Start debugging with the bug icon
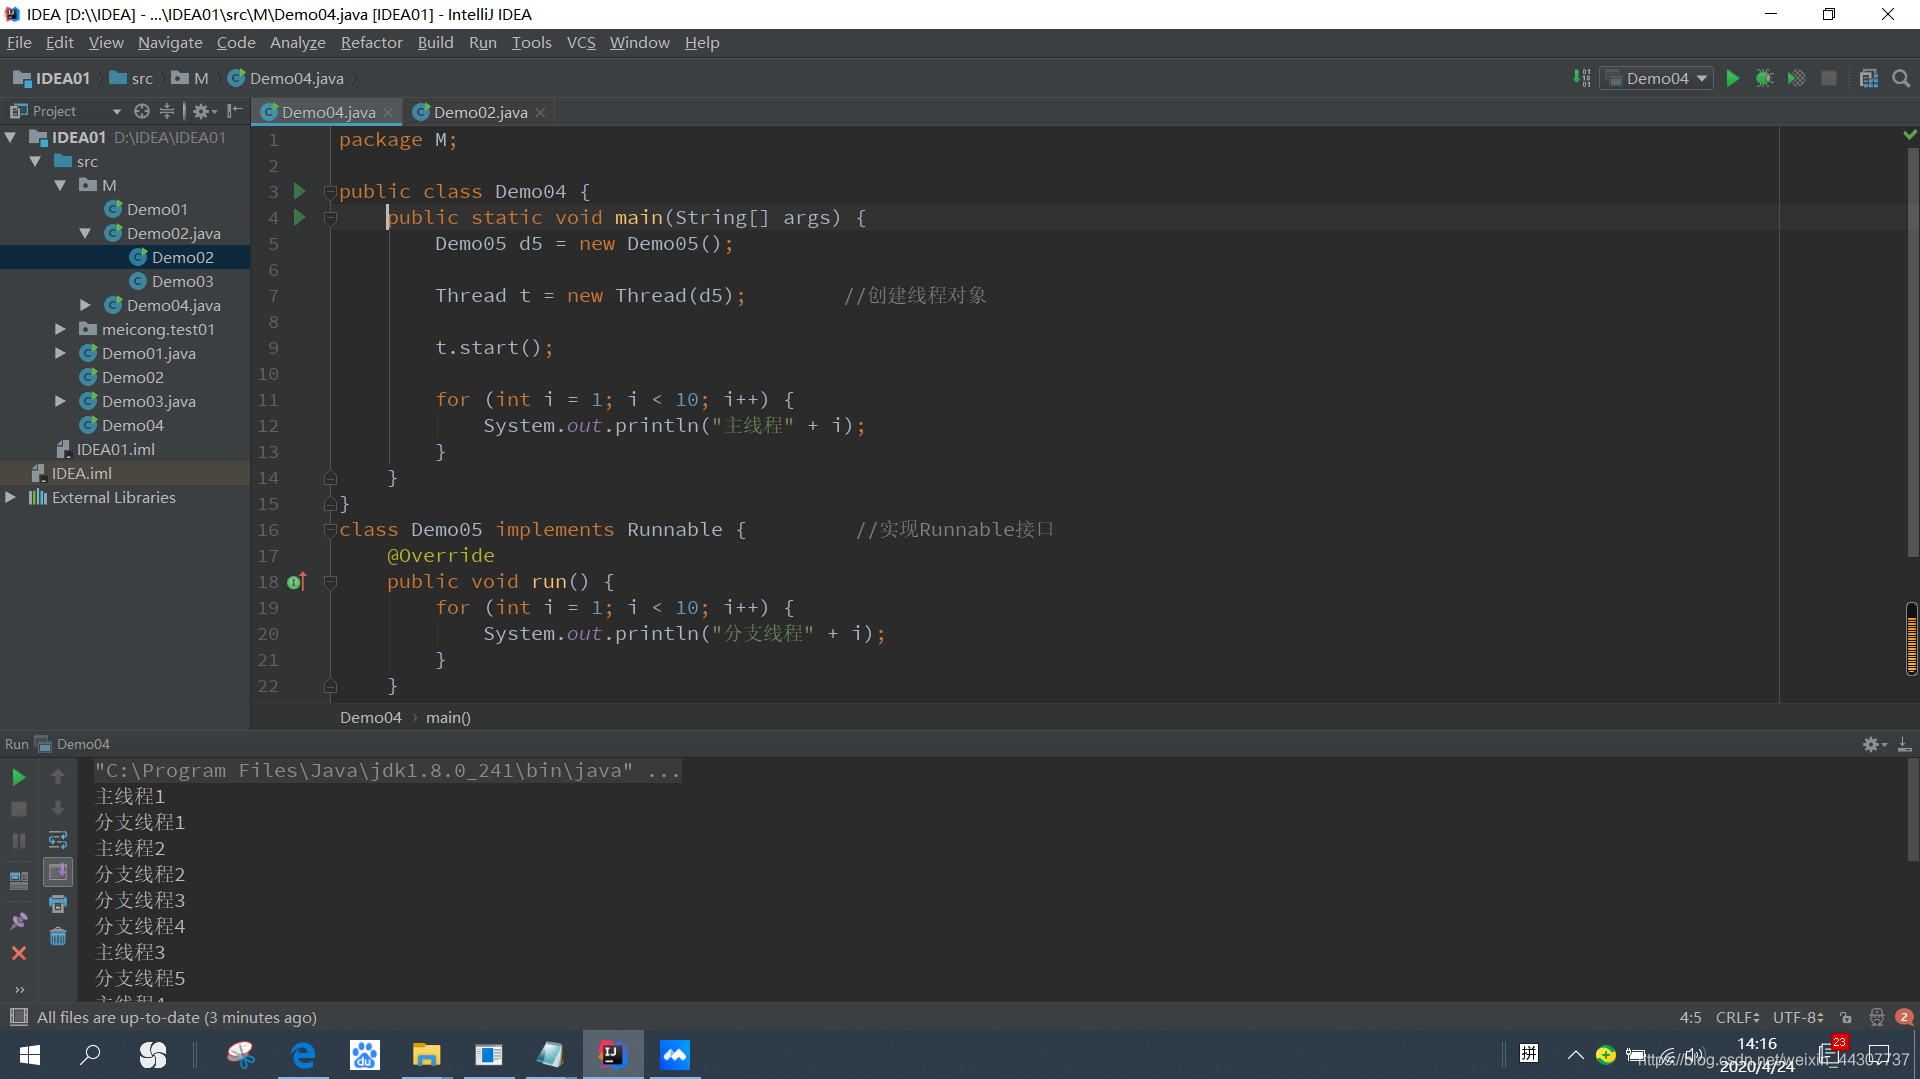 (1765, 78)
